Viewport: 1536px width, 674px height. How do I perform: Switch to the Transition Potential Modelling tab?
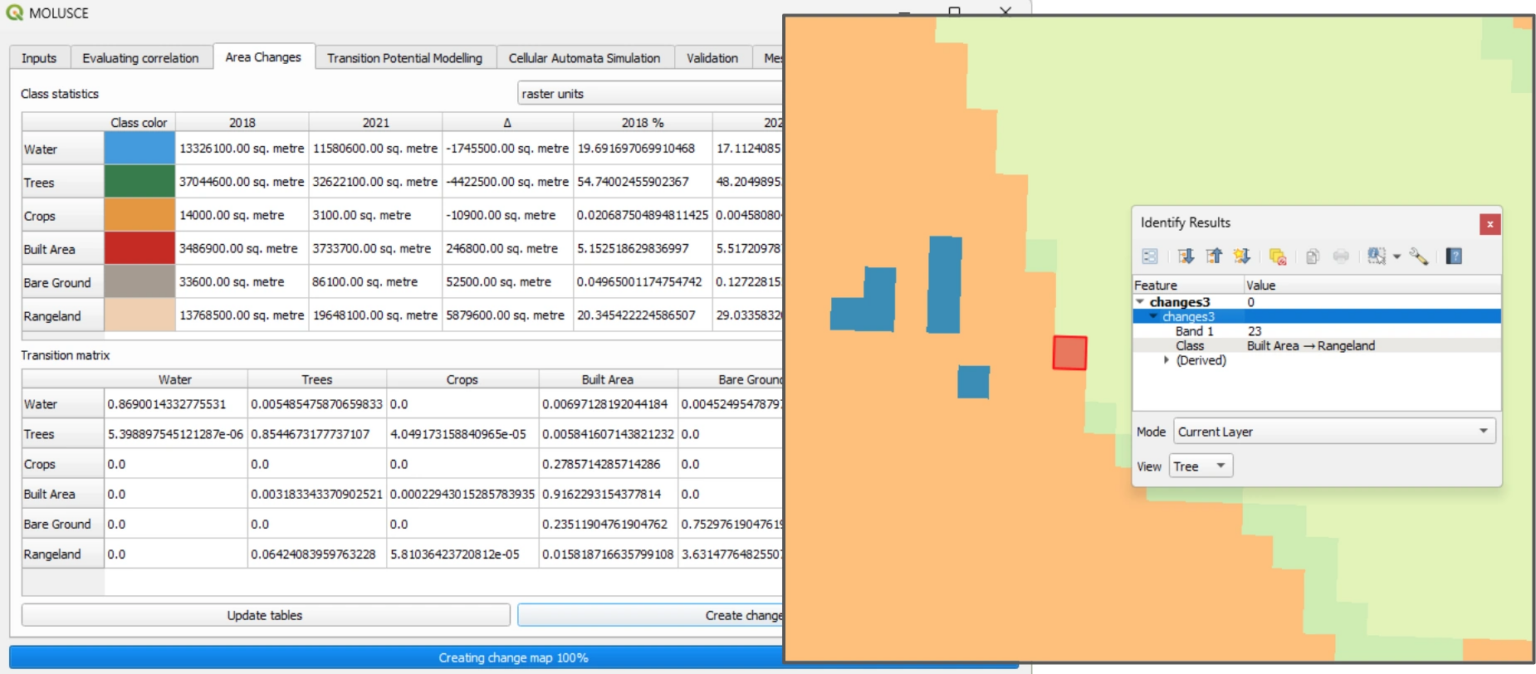pyautogui.click(x=405, y=58)
